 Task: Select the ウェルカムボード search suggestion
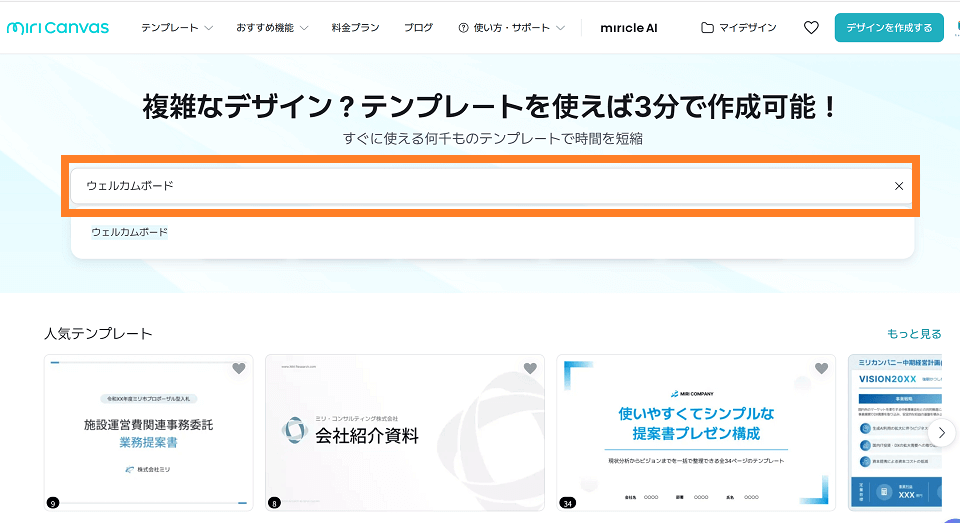tap(129, 232)
